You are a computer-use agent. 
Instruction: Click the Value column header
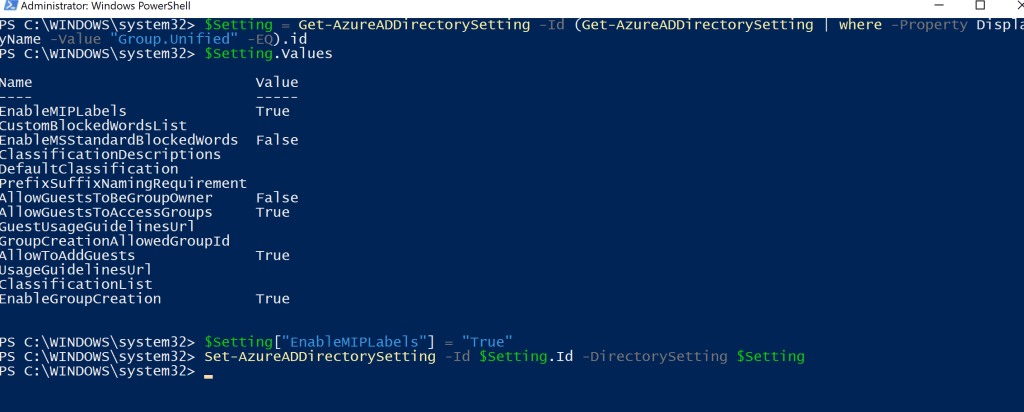click(x=276, y=82)
